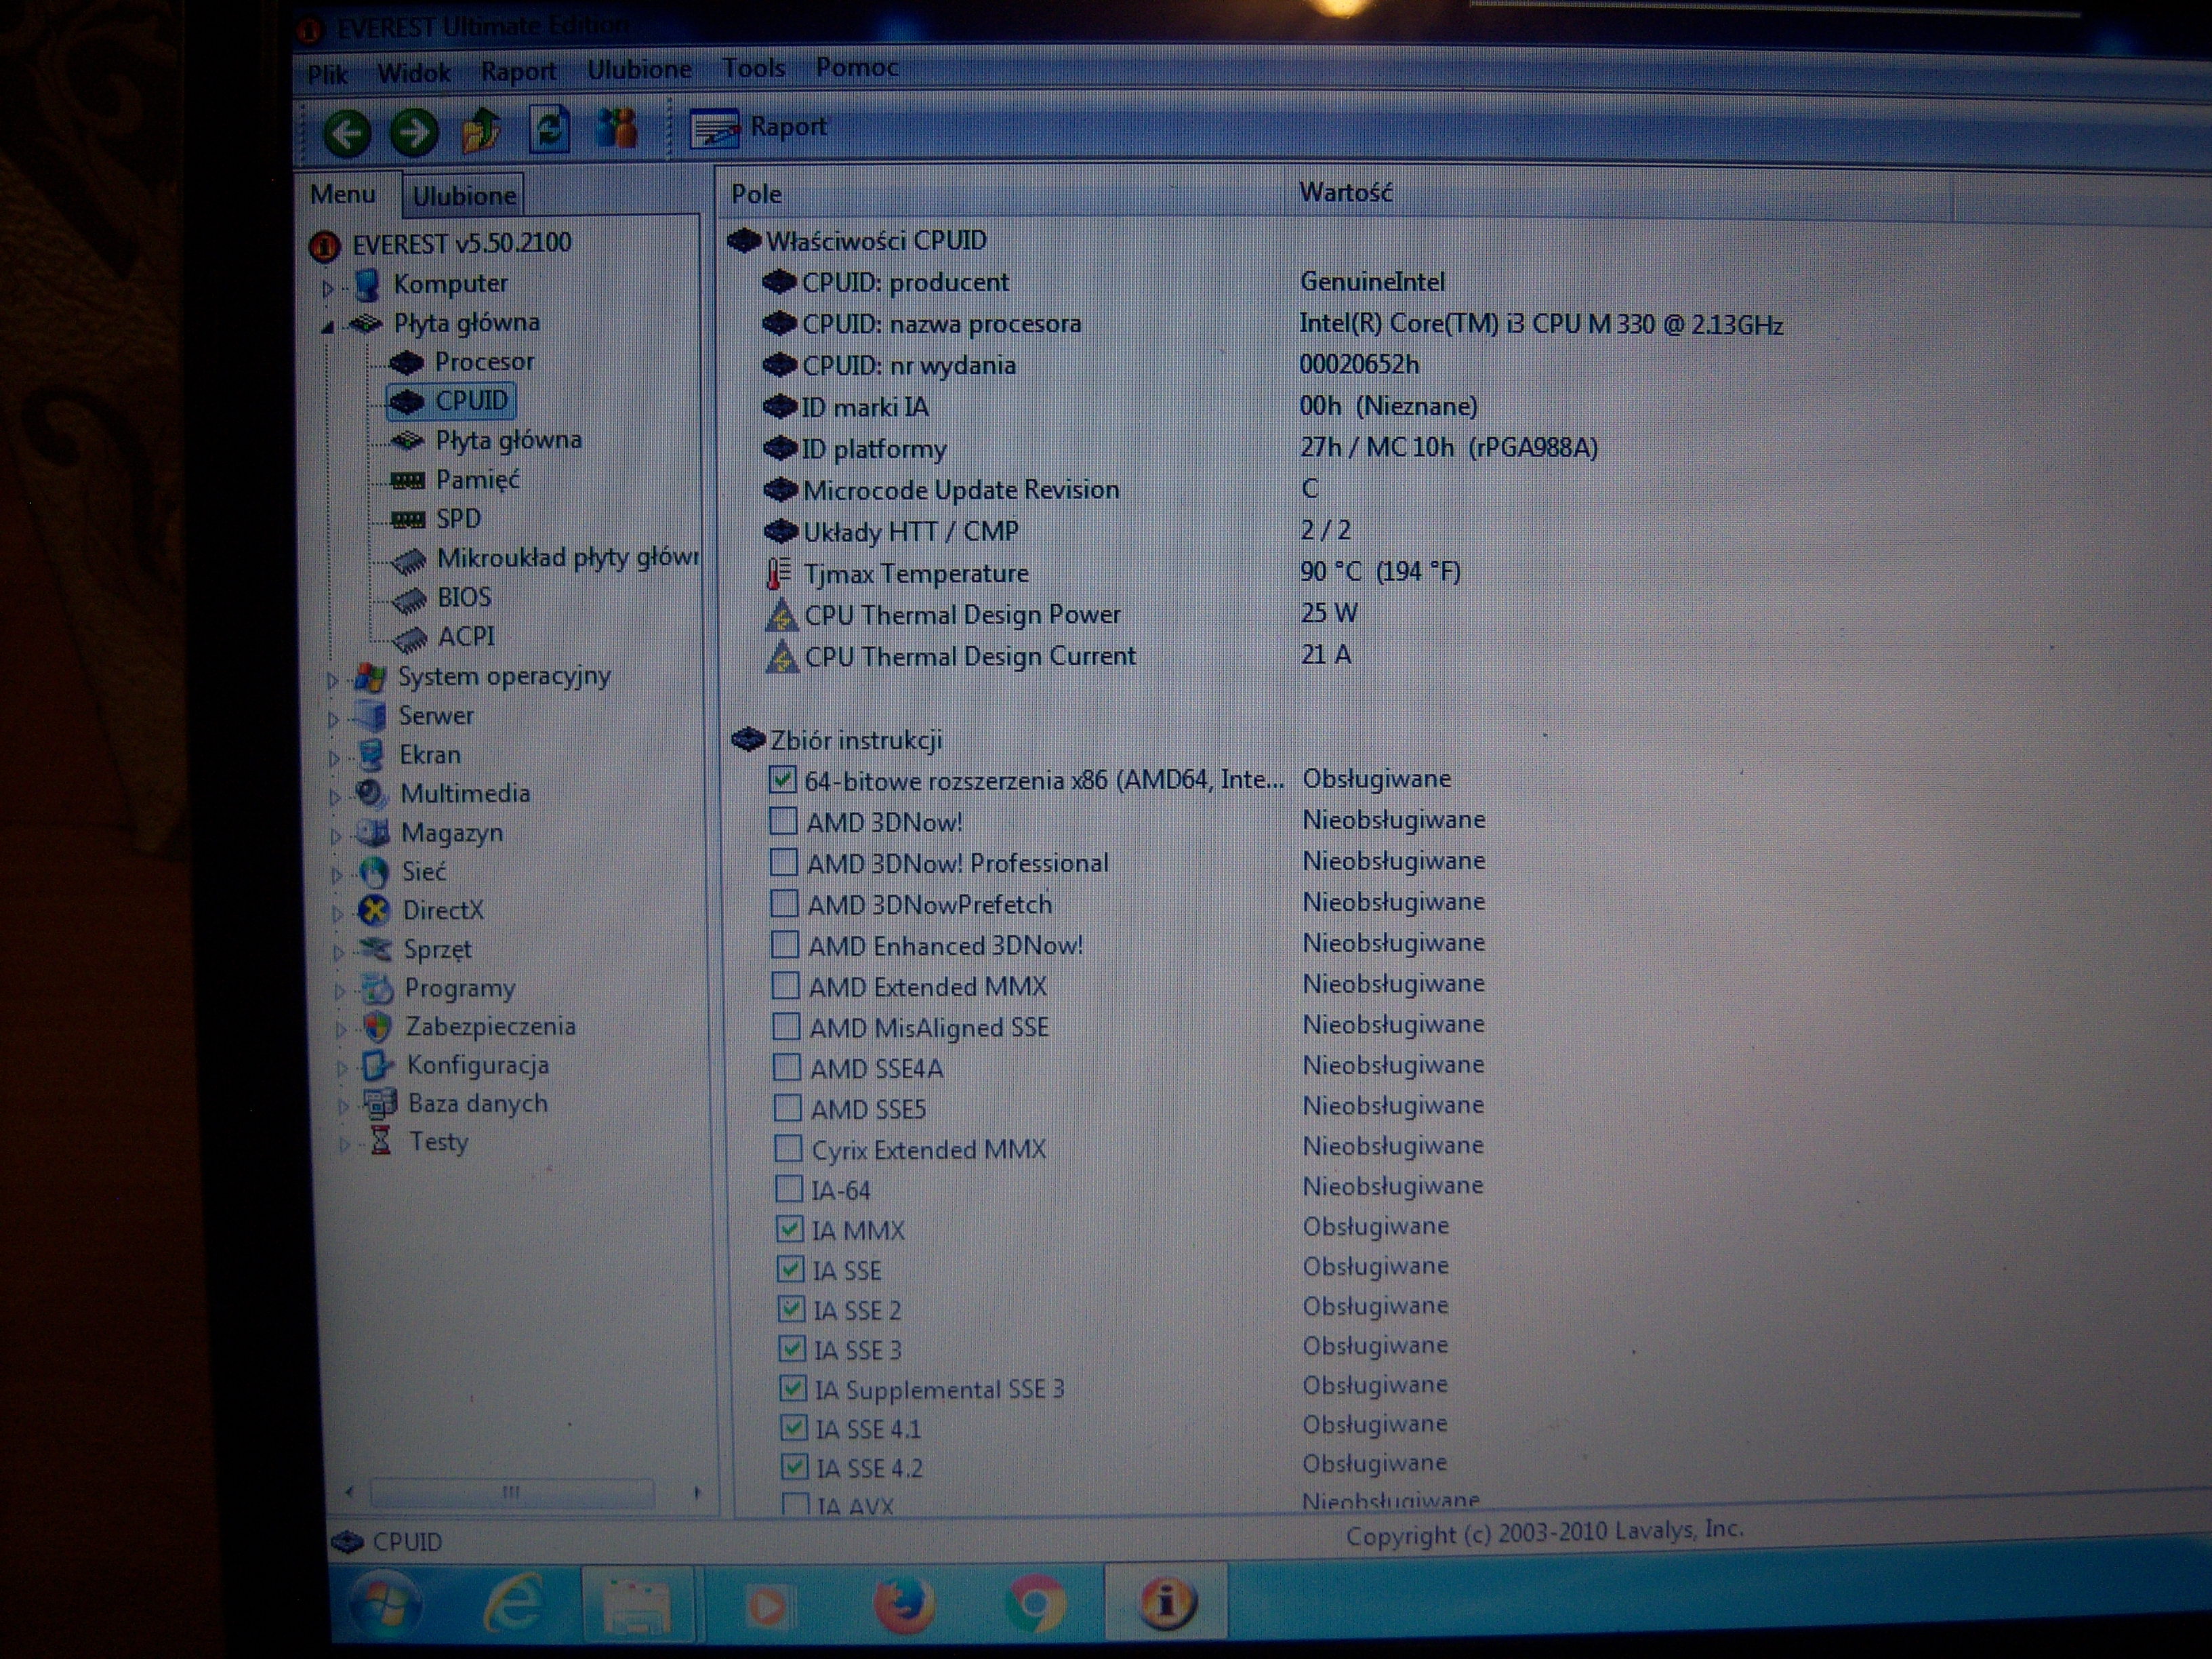The width and height of the screenshot is (2212, 1659).
Task: Expand the System operacyjny tree node
Action: [x=333, y=680]
